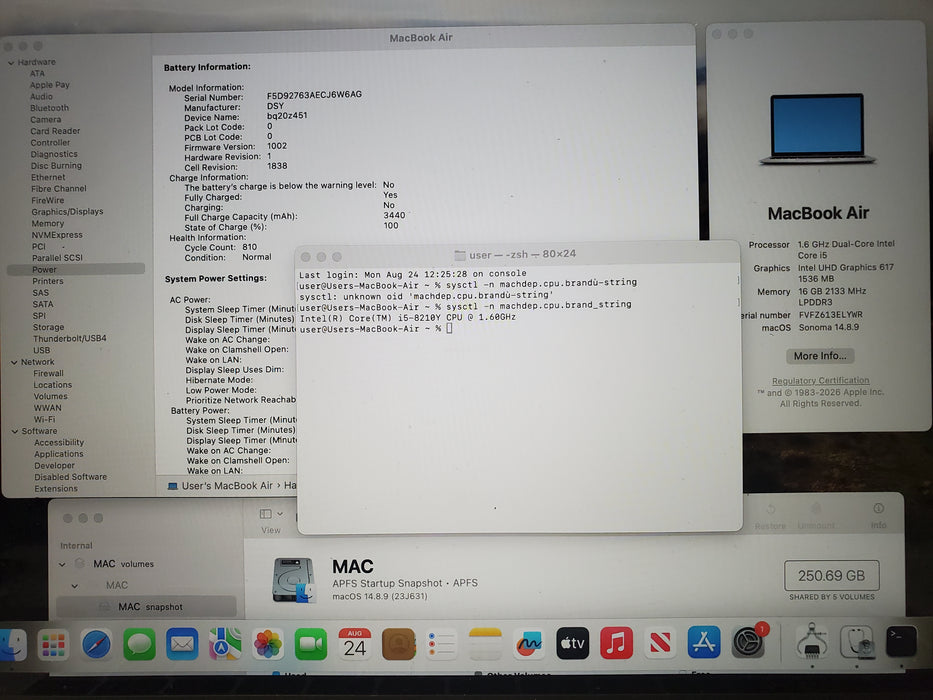Open Maps from the Dock

tap(225, 645)
